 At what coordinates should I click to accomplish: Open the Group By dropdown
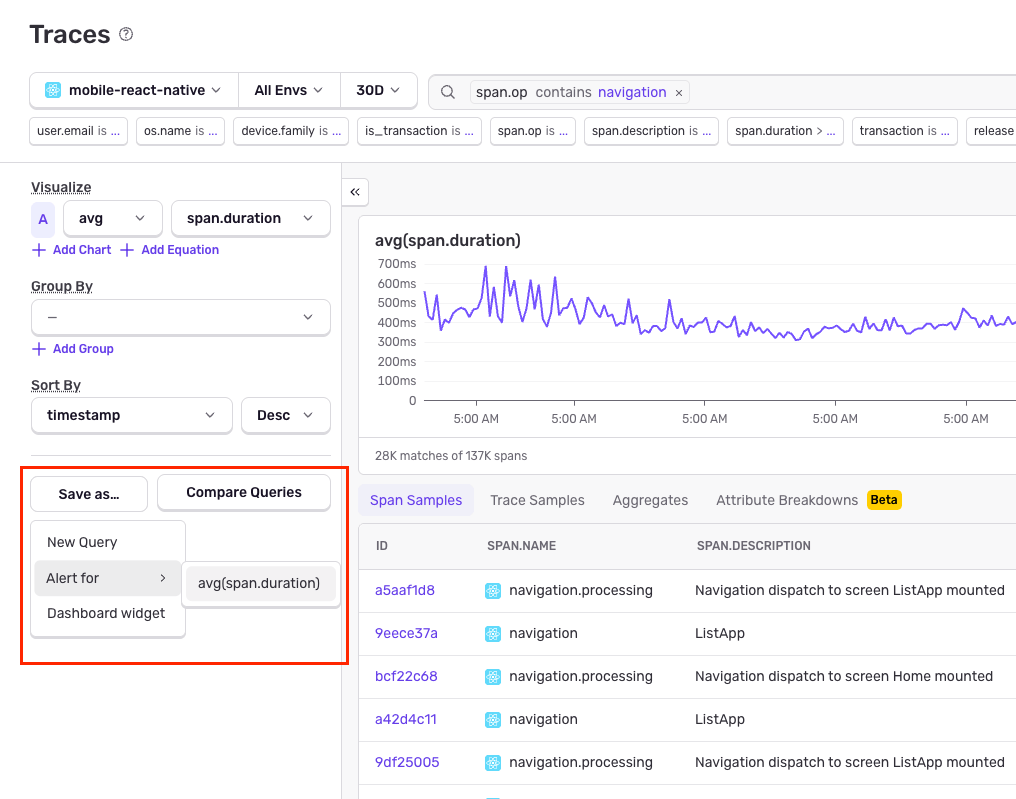[x=180, y=317]
